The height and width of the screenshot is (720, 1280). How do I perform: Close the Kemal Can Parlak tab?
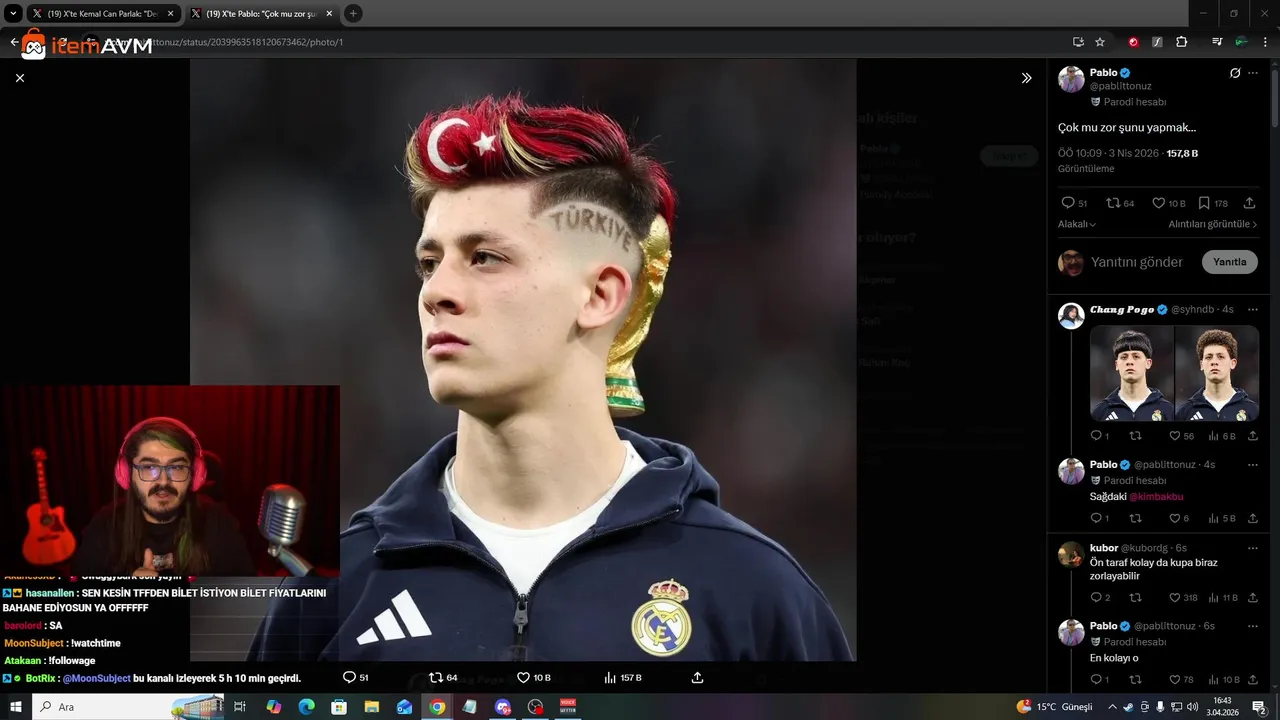click(170, 14)
